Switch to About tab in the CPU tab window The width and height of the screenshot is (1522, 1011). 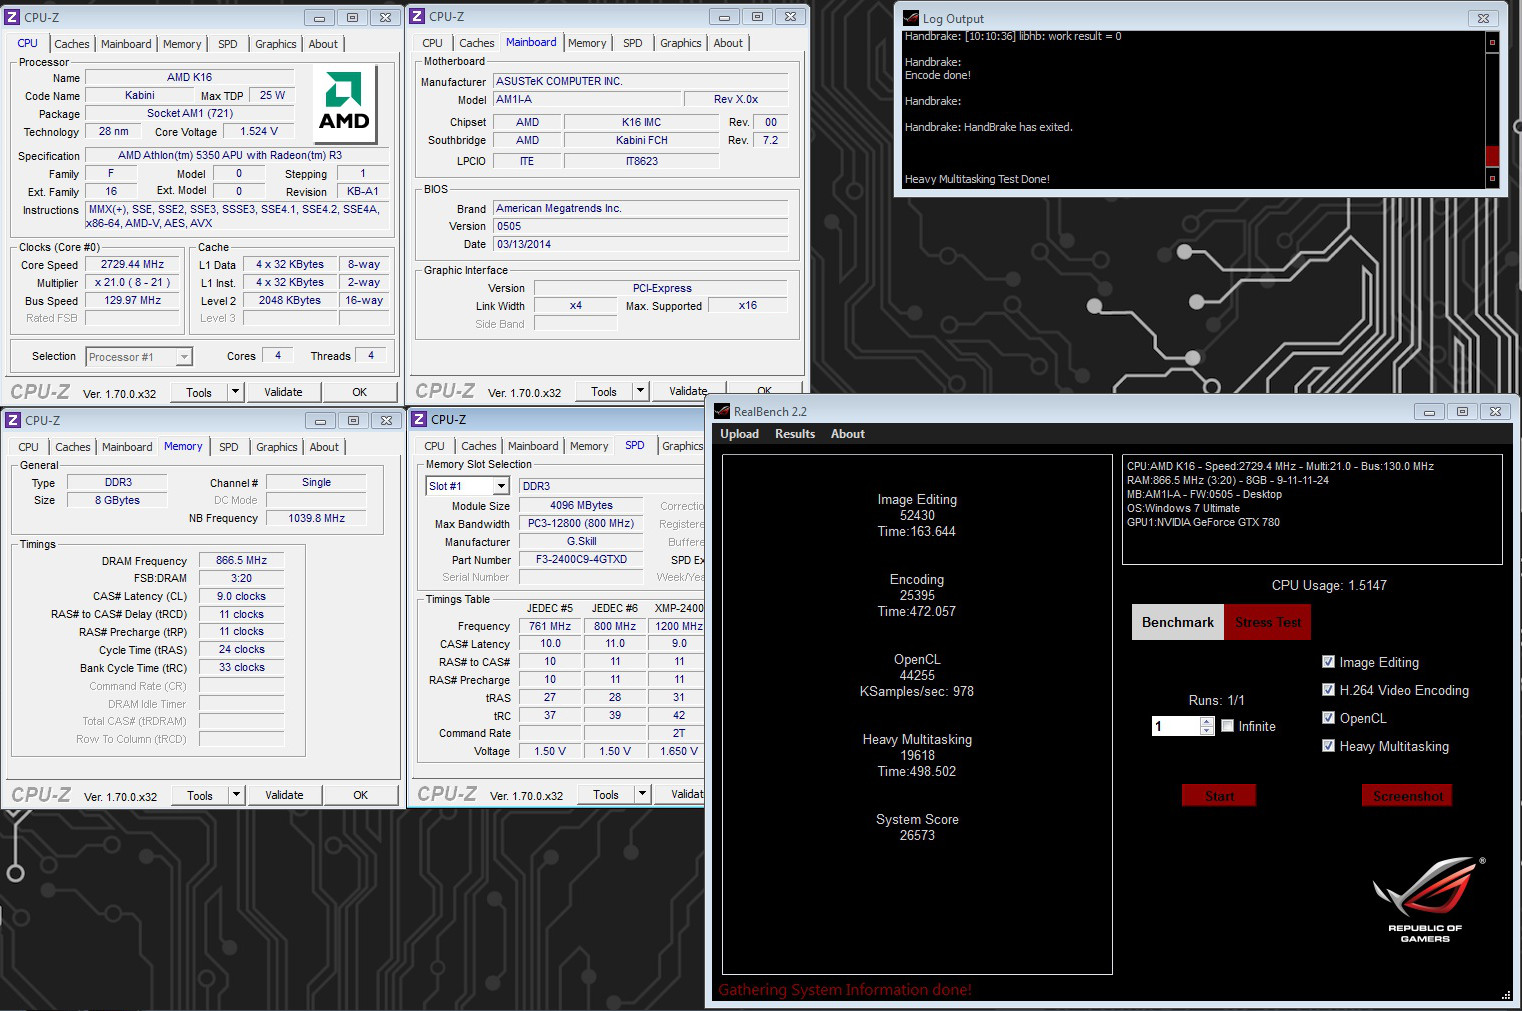[323, 44]
